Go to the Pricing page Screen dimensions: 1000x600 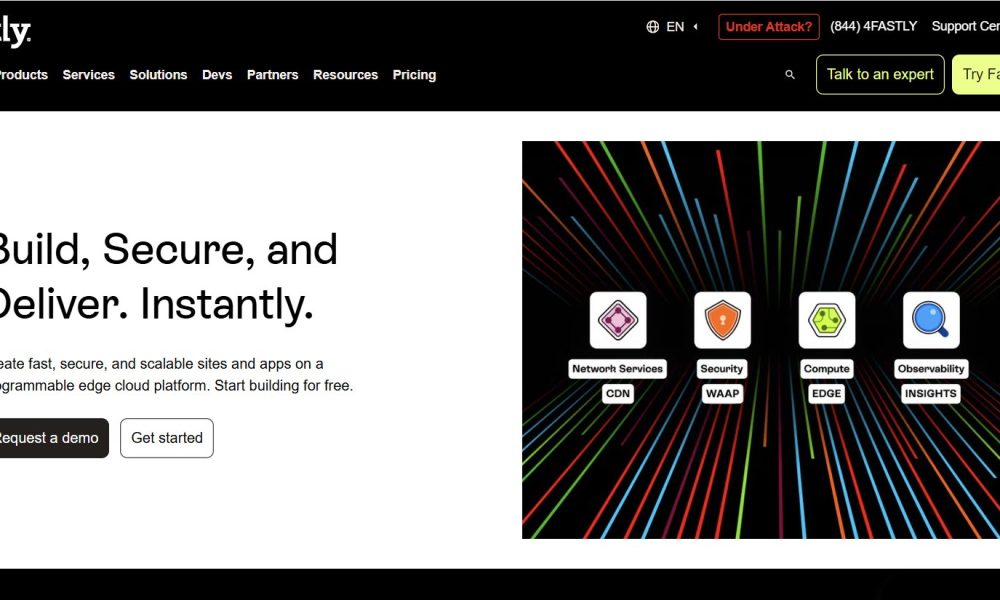click(x=414, y=75)
